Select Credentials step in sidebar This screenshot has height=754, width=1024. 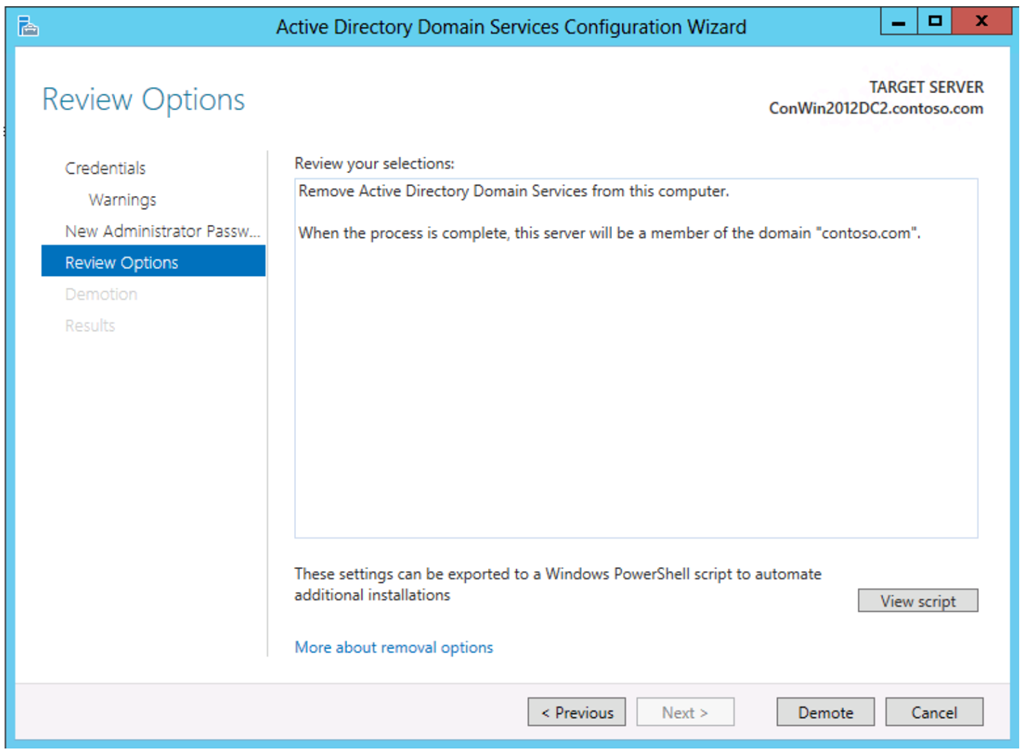click(105, 168)
